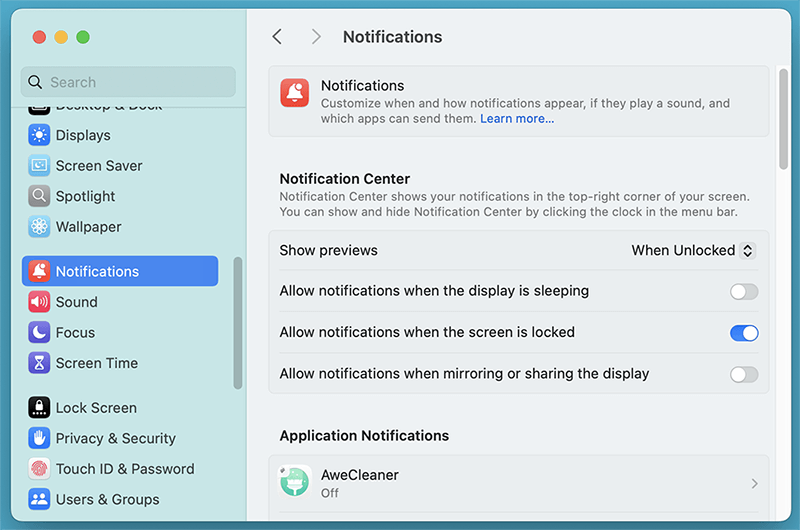Open Lock Screen settings
Screen dimensions: 800x530
(x=120, y=408)
